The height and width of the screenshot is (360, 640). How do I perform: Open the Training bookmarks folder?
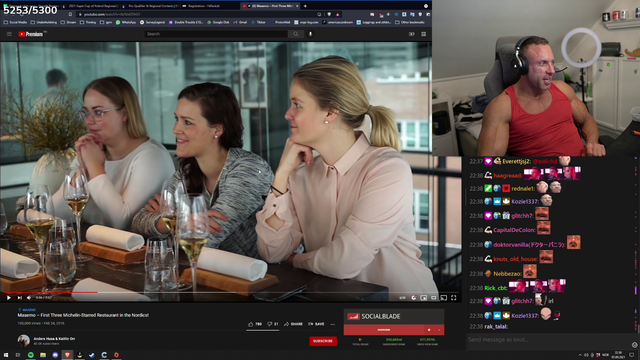click(x=88, y=22)
